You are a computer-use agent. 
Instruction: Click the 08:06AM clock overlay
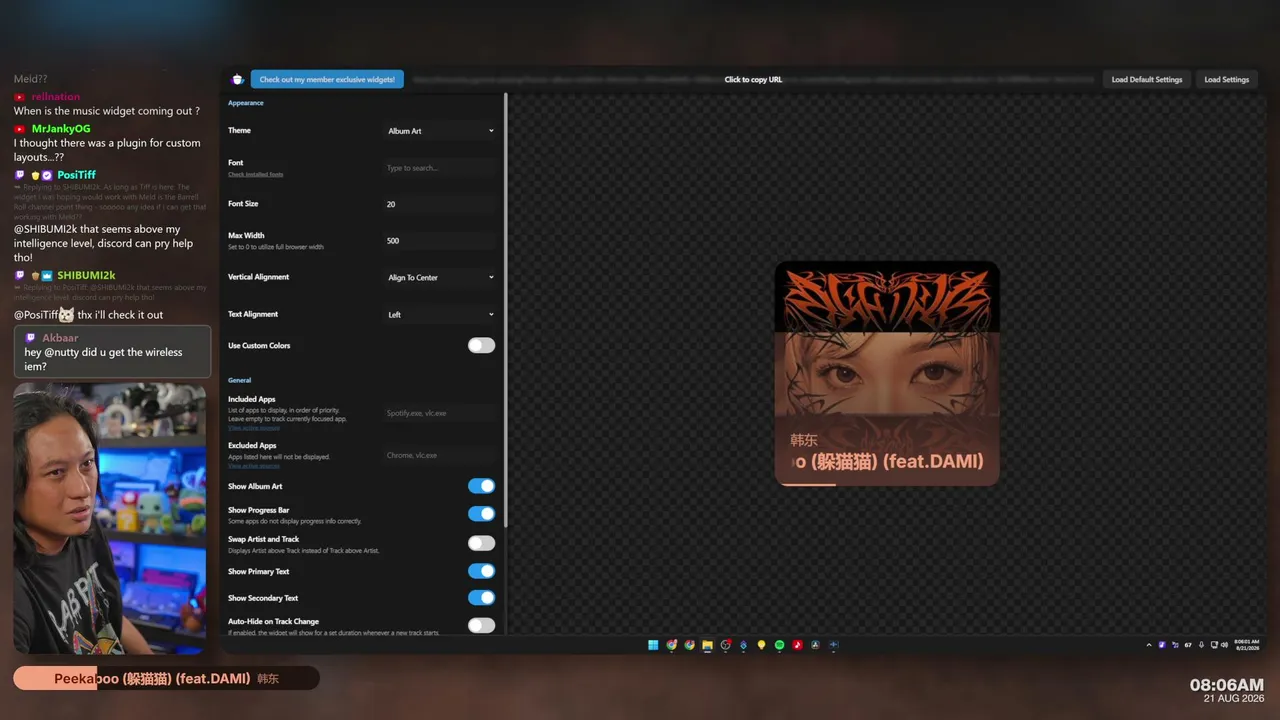tap(1226, 685)
